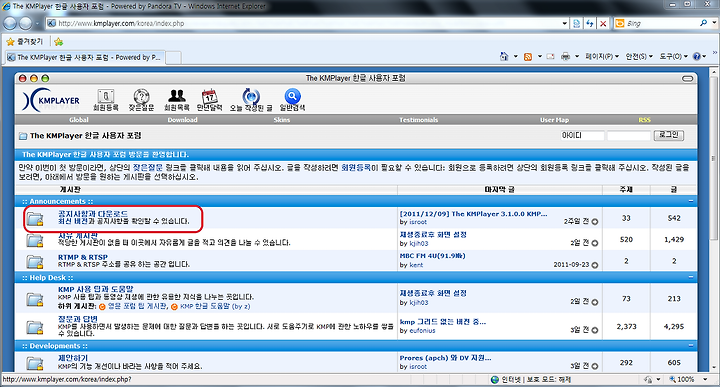Click the green Mac-style window button
The width and height of the screenshot is (720, 387).
pos(45,79)
